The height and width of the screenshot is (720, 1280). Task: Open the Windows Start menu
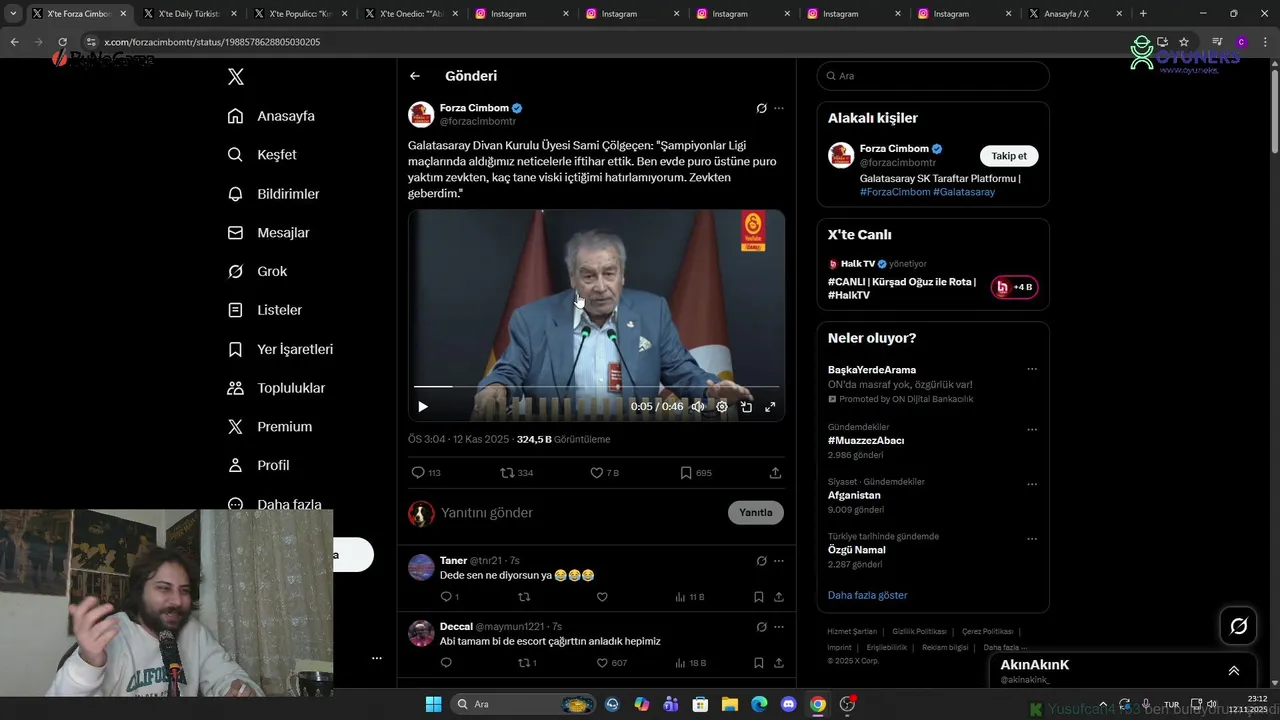[433, 704]
